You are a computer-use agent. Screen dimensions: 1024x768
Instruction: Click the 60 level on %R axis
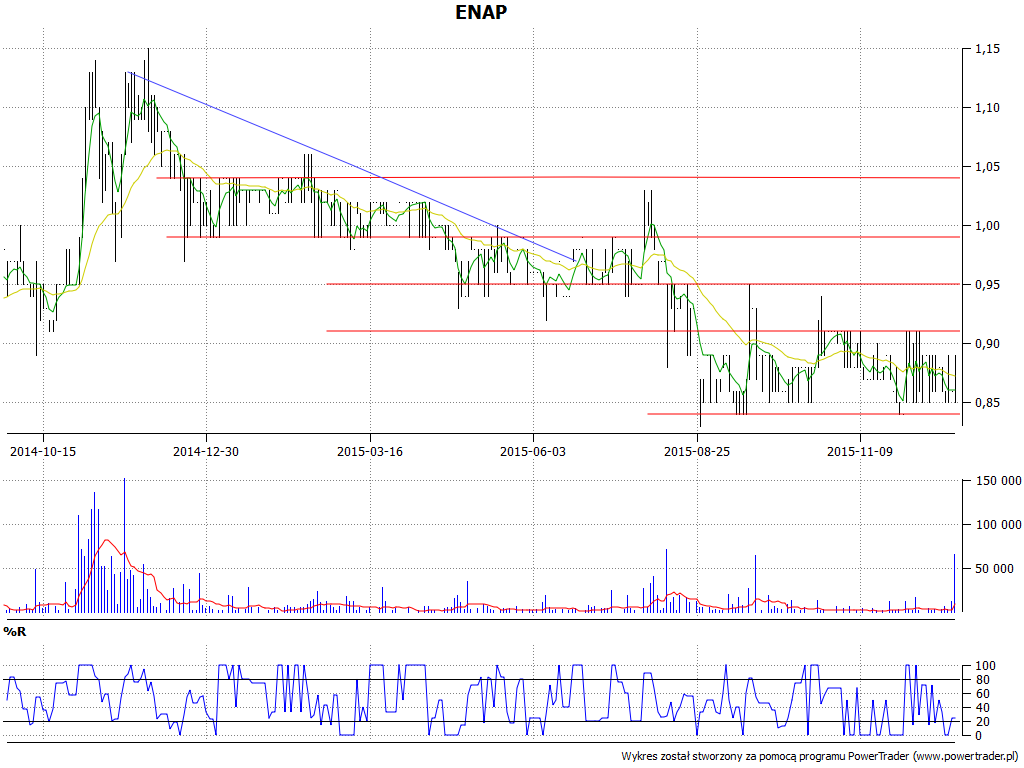(x=982, y=694)
